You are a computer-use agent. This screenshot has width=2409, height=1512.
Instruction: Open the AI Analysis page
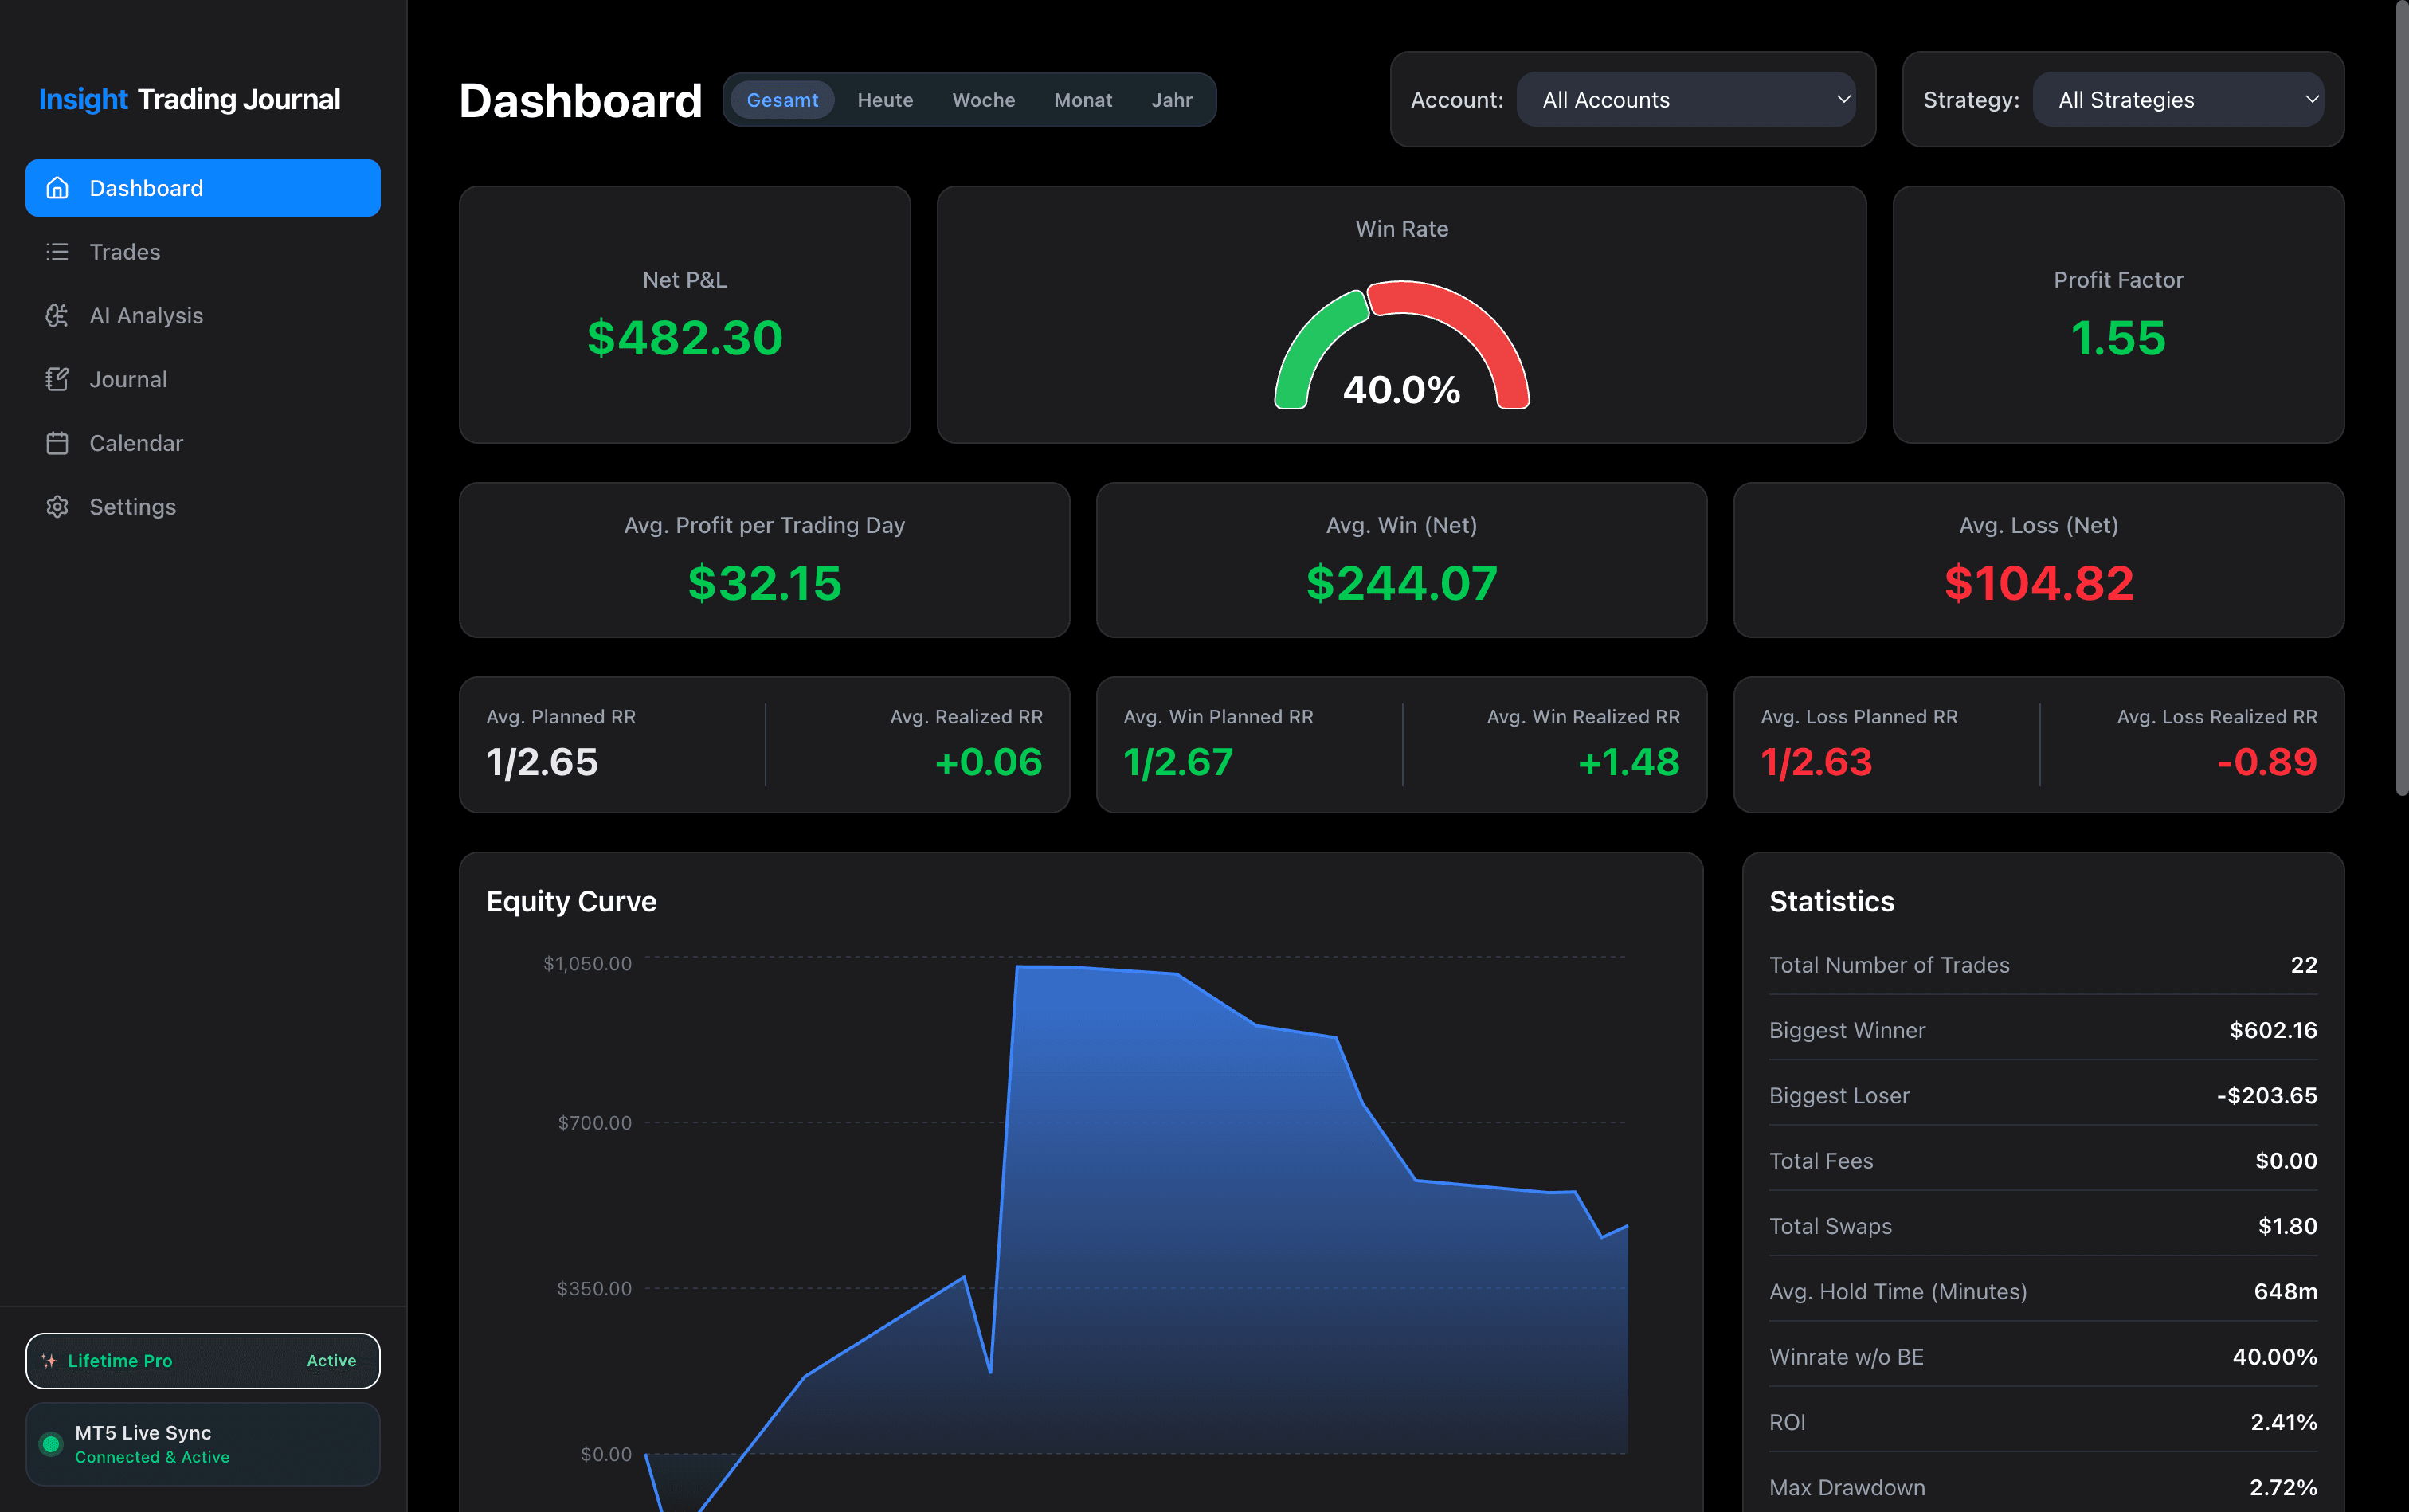pyautogui.click(x=203, y=316)
